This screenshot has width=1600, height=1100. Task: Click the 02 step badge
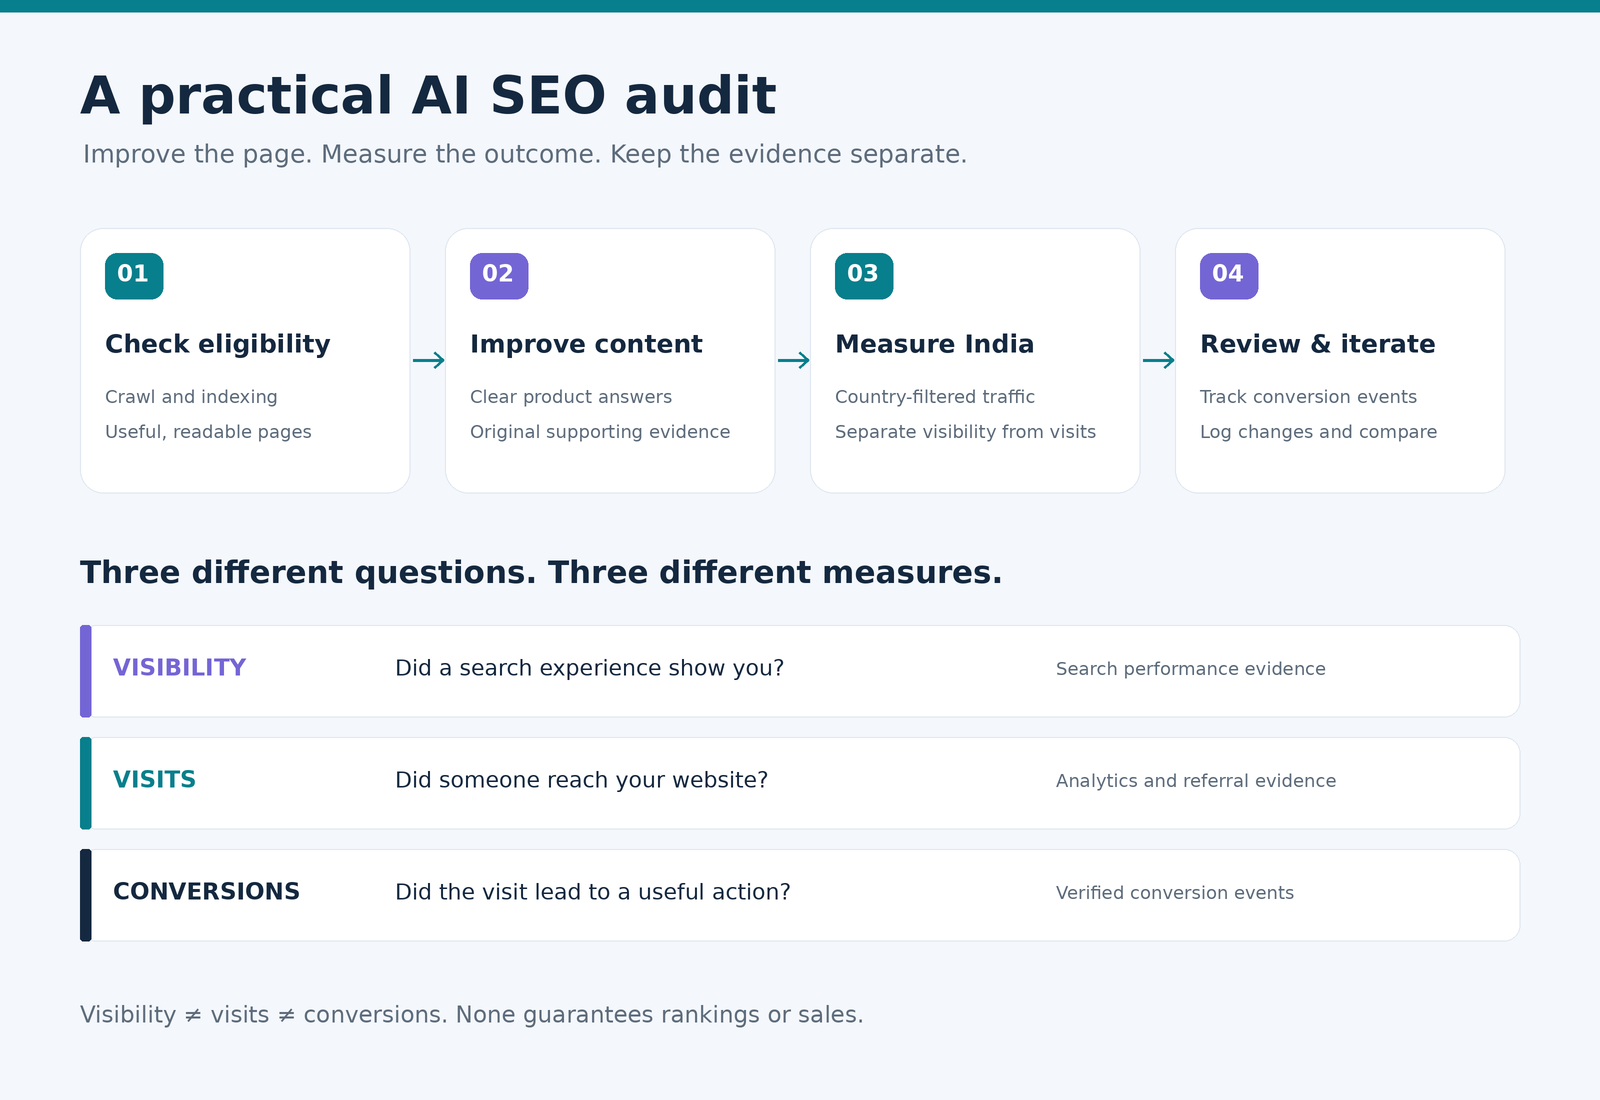click(x=499, y=276)
